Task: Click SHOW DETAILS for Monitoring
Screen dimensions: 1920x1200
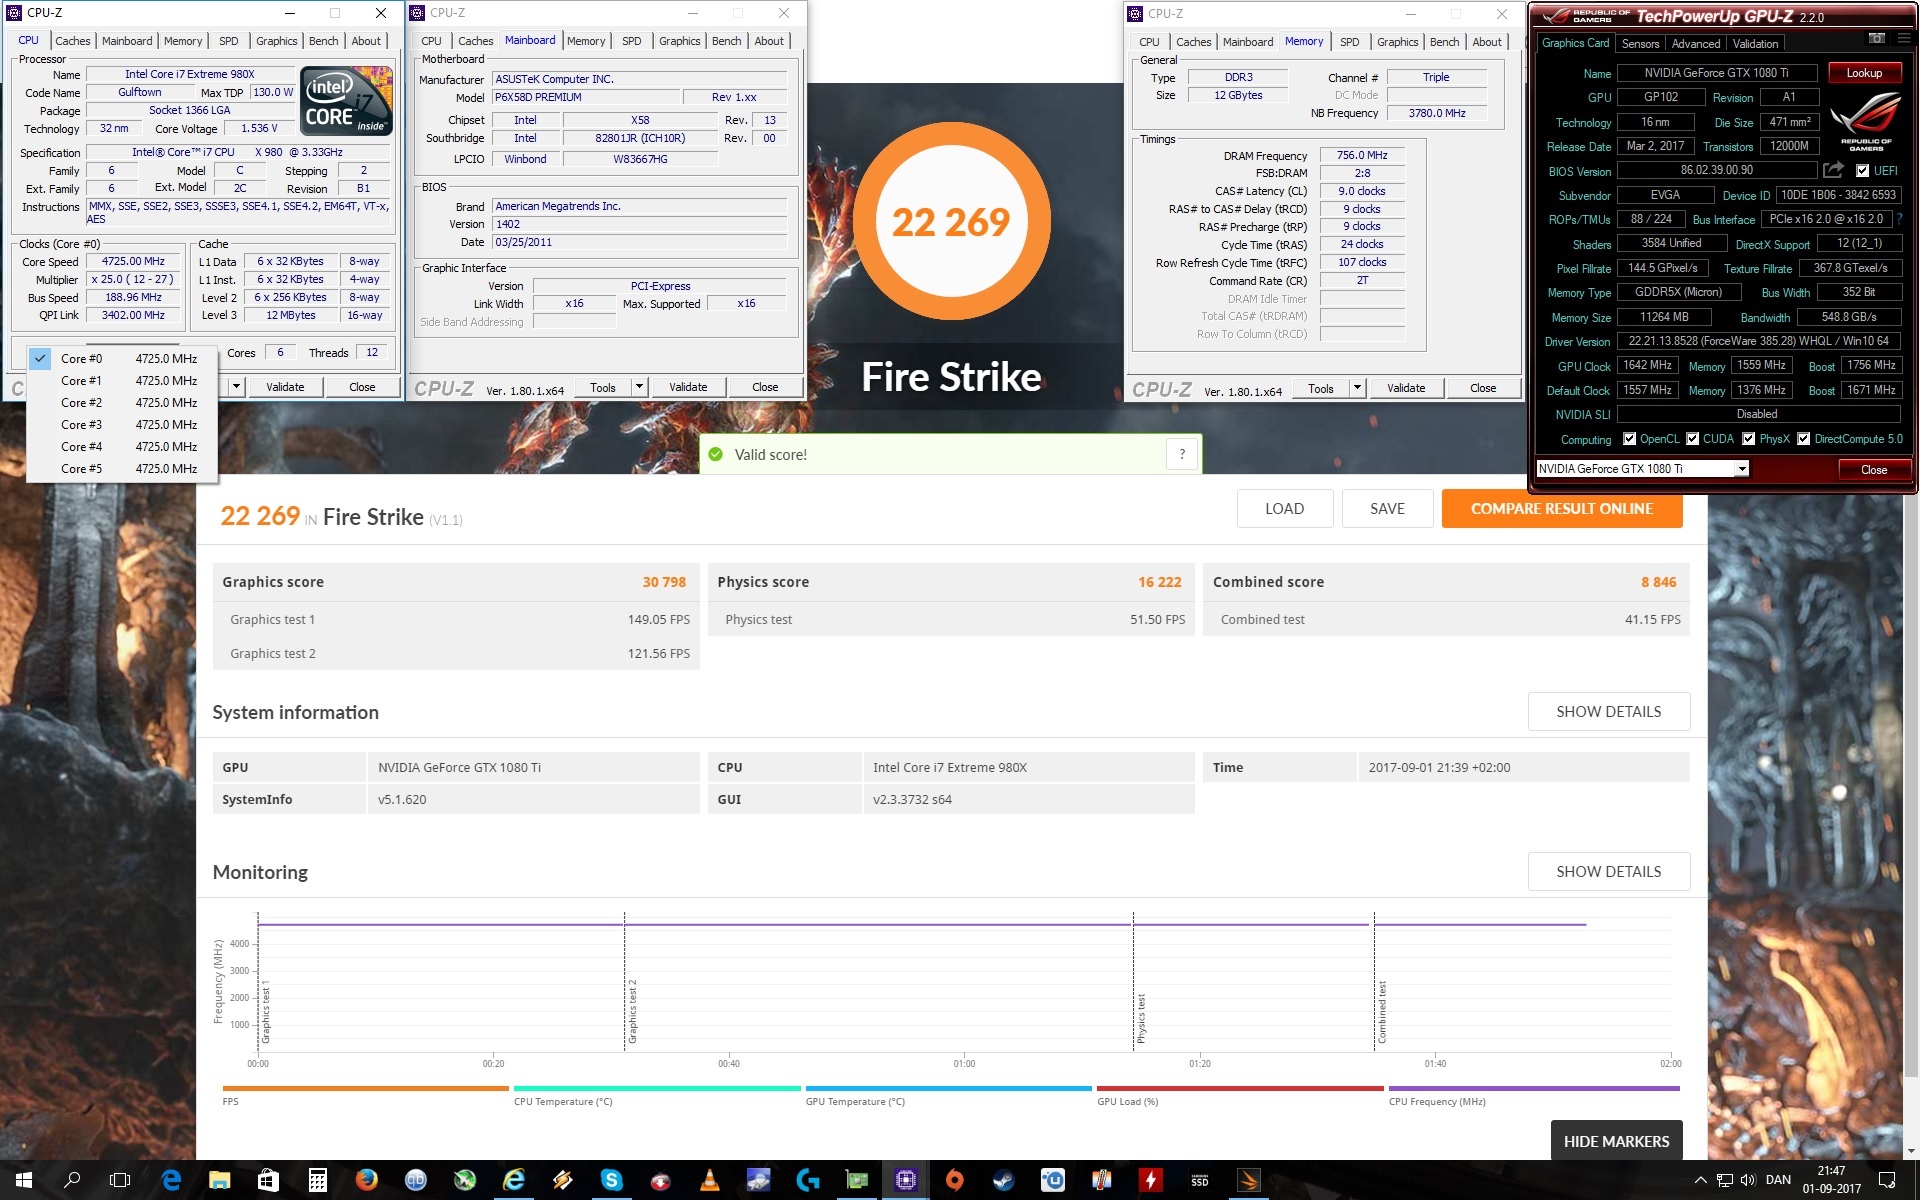Action: 1608,872
